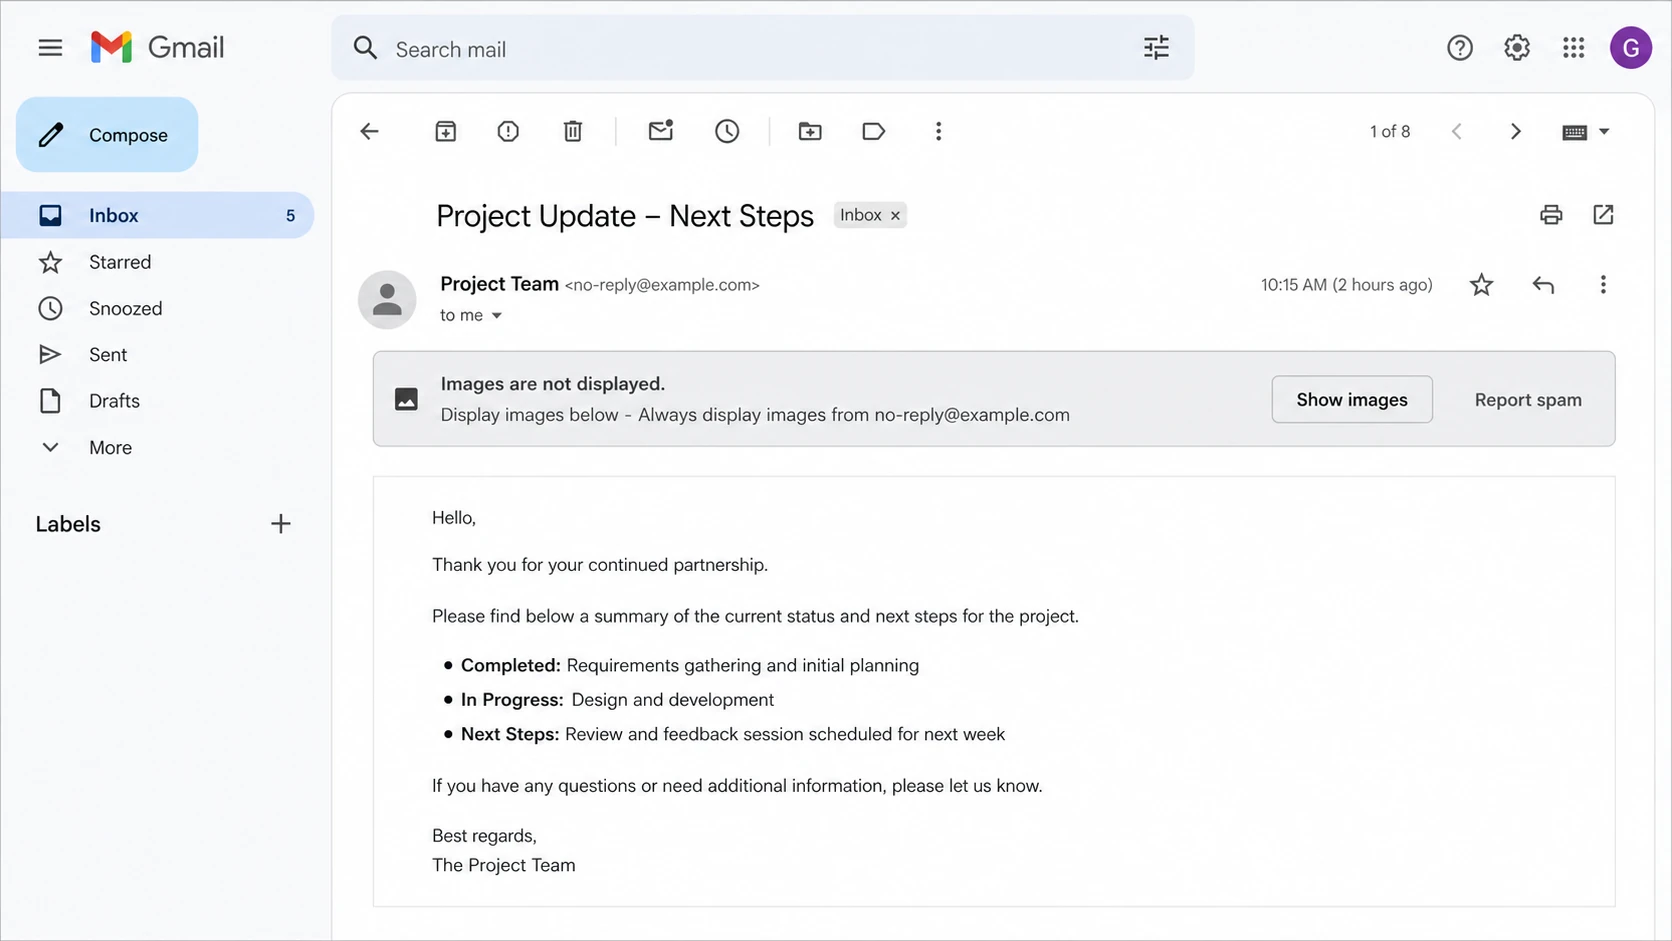The height and width of the screenshot is (941, 1672).
Task: Click the 'Project Team' sender name
Action: (499, 284)
